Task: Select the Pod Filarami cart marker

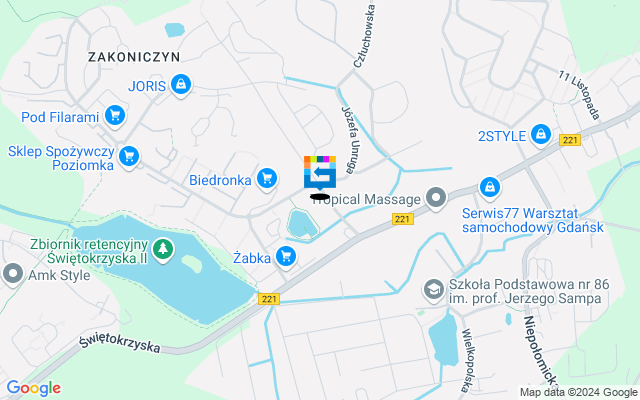Action: (115, 116)
